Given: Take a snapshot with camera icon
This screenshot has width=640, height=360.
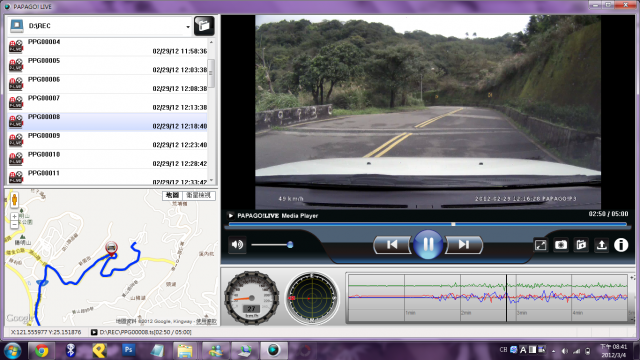Looking at the screenshot, I should click(561, 245).
